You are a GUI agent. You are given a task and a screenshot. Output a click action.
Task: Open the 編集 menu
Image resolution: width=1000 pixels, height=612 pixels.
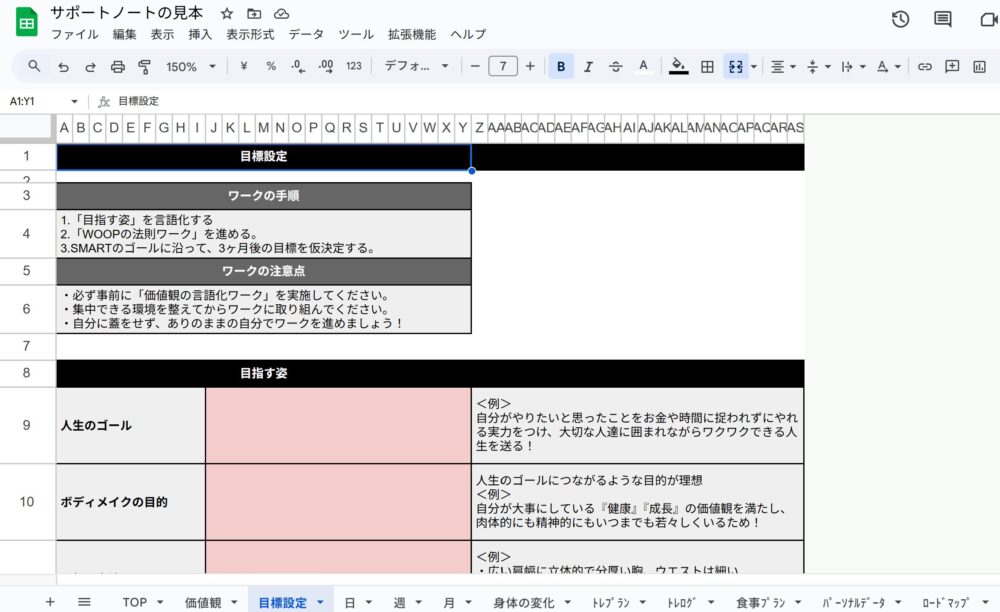coord(124,34)
